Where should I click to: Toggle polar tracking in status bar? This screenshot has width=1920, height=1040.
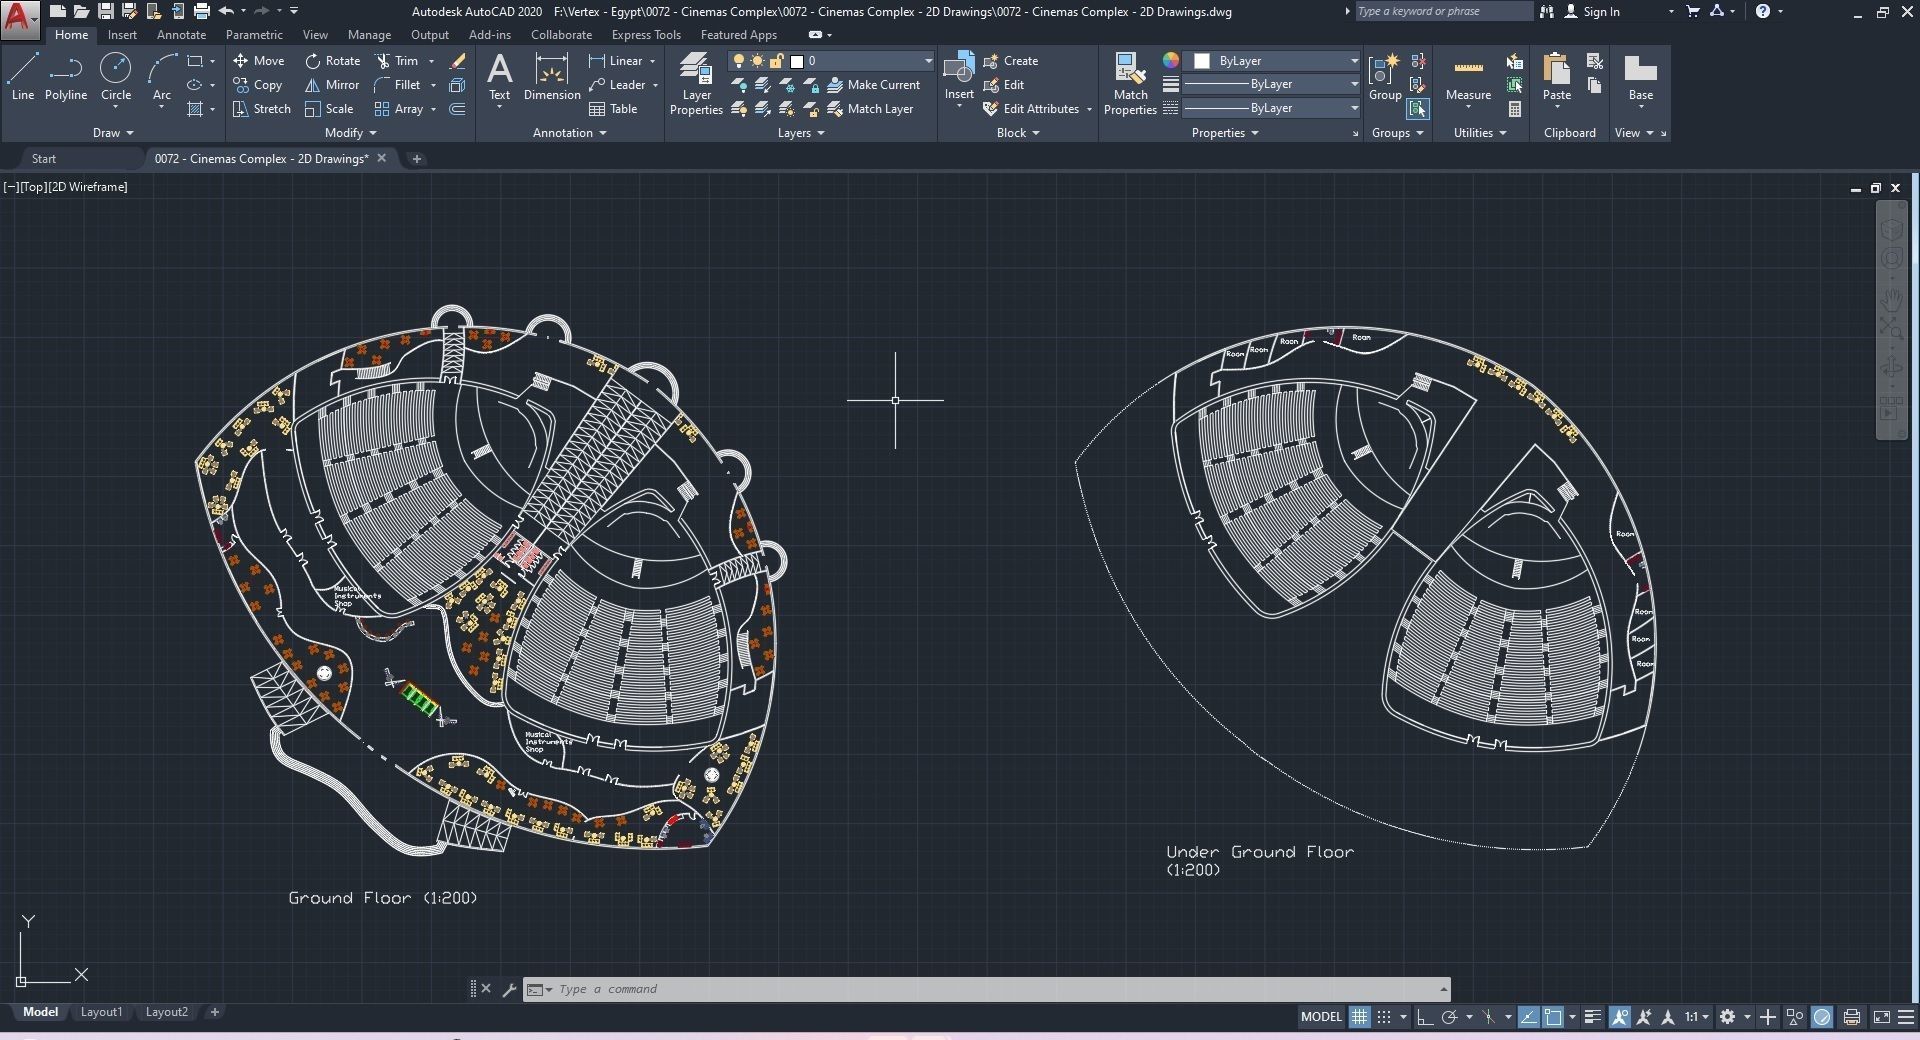[1449, 1017]
